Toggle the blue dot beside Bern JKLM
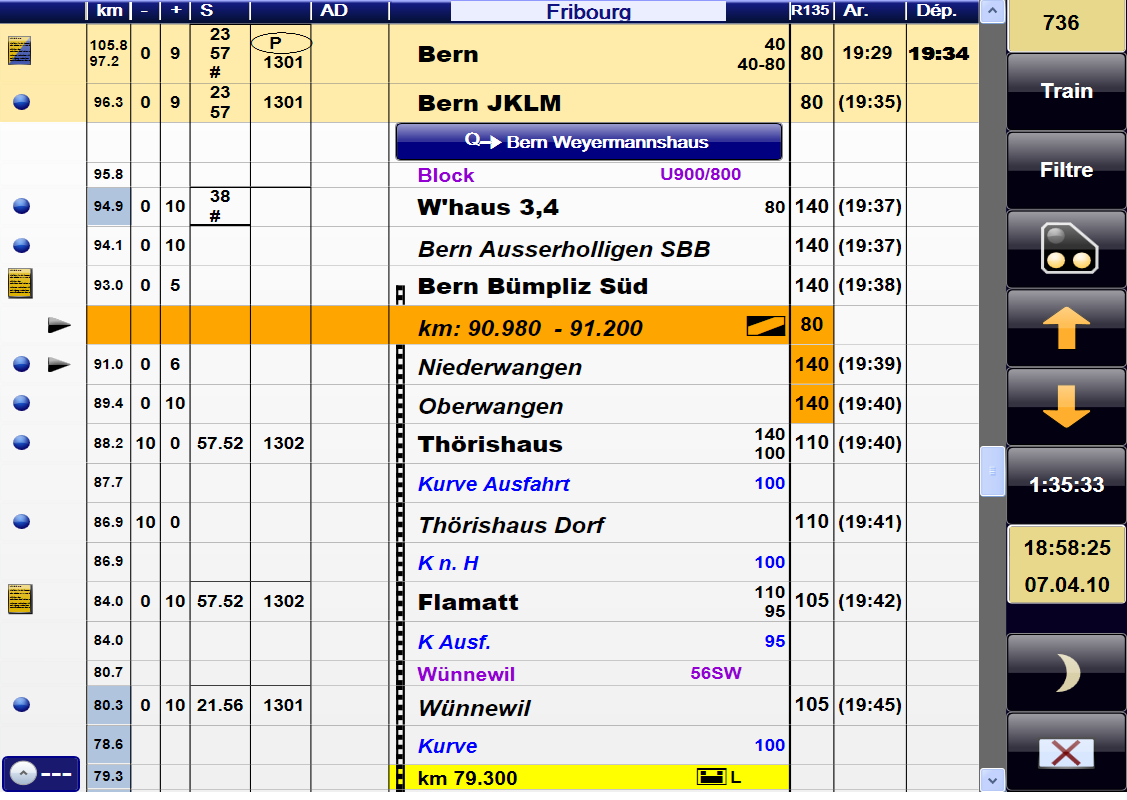 22,102
